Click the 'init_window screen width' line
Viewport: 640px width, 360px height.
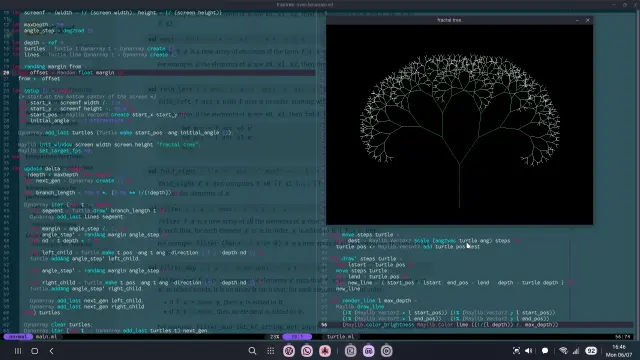[x=109, y=144]
